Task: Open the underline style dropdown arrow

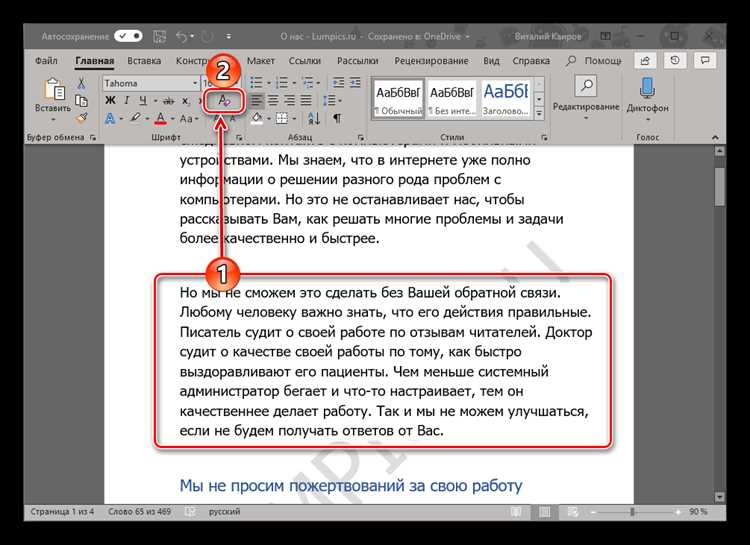Action: pyautogui.click(x=155, y=100)
